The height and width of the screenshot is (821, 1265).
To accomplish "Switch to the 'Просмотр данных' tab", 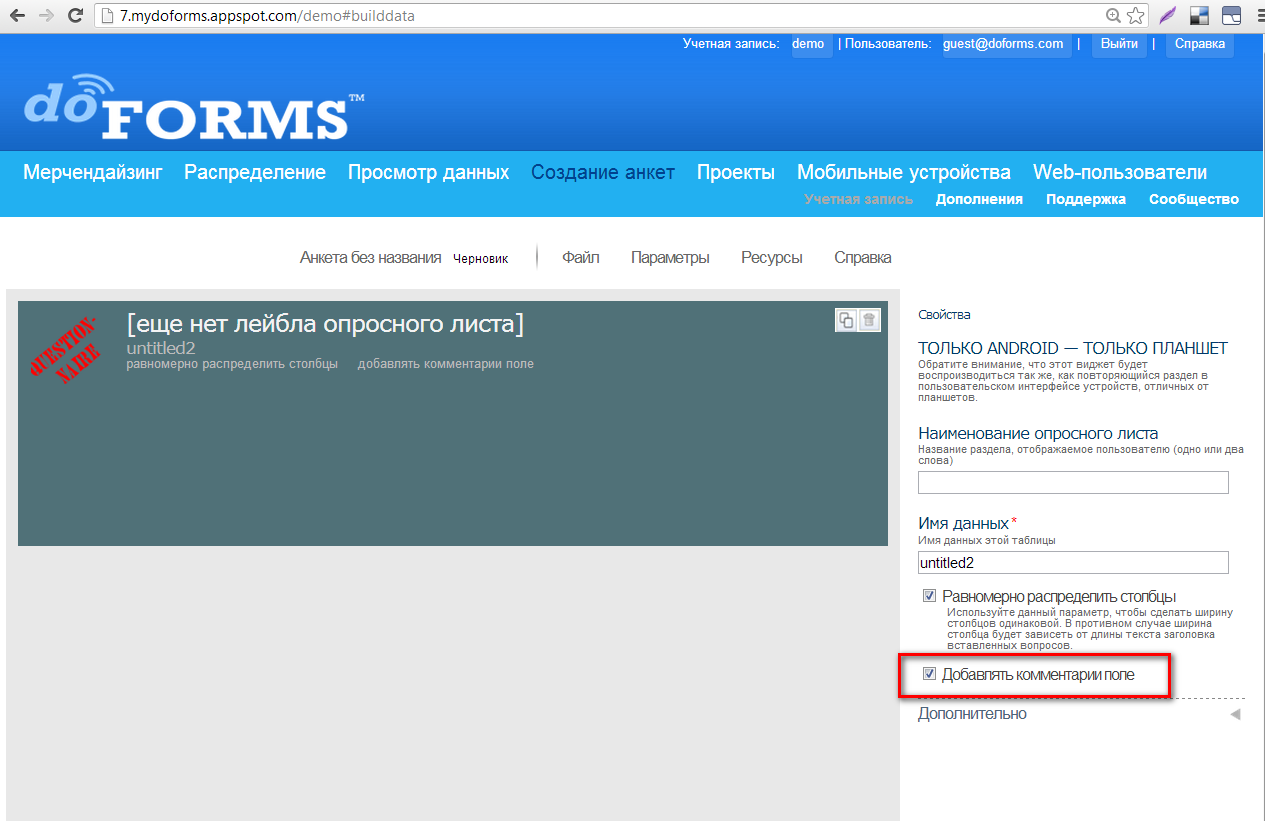I will 428,172.
